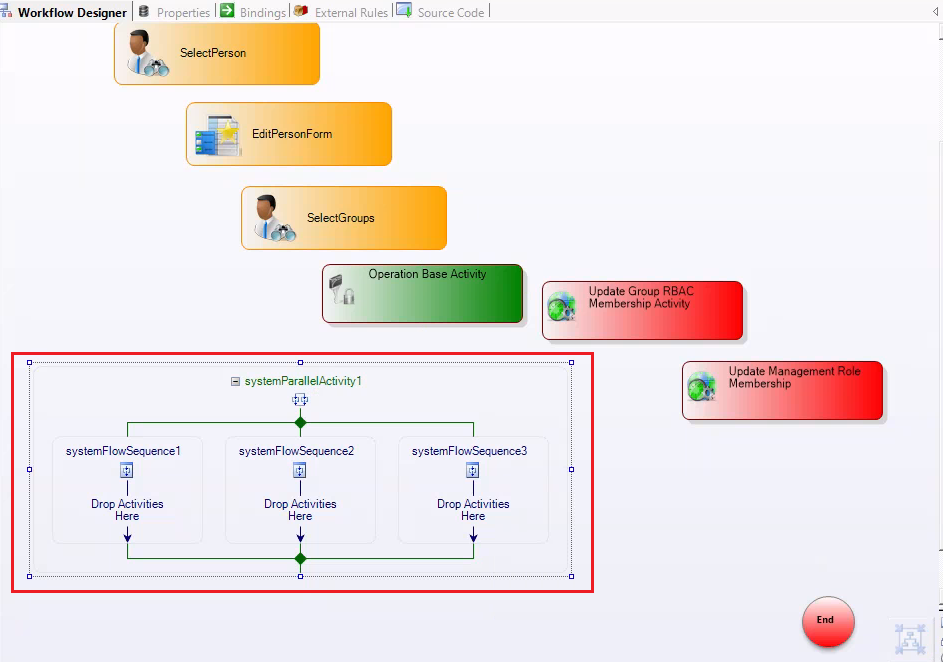The width and height of the screenshot is (943, 662).
Task: Click the top green diamond split connector
Action: click(301, 423)
